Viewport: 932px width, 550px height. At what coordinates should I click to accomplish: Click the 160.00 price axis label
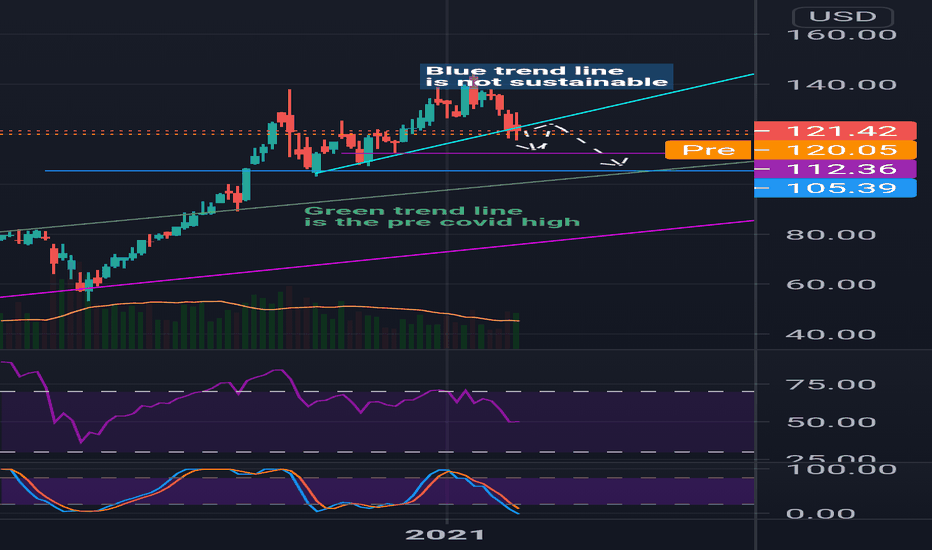click(841, 34)
